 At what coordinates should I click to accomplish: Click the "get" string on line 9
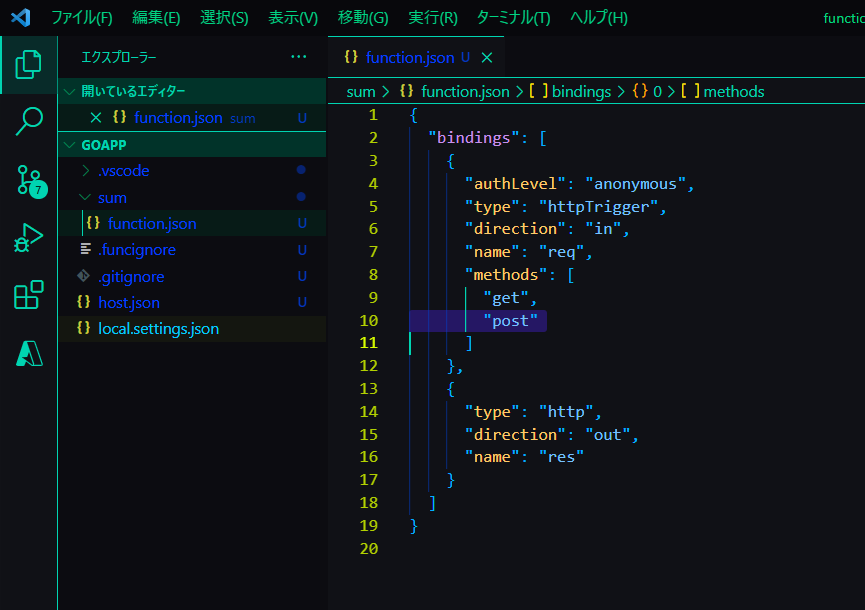coord(506,298)
